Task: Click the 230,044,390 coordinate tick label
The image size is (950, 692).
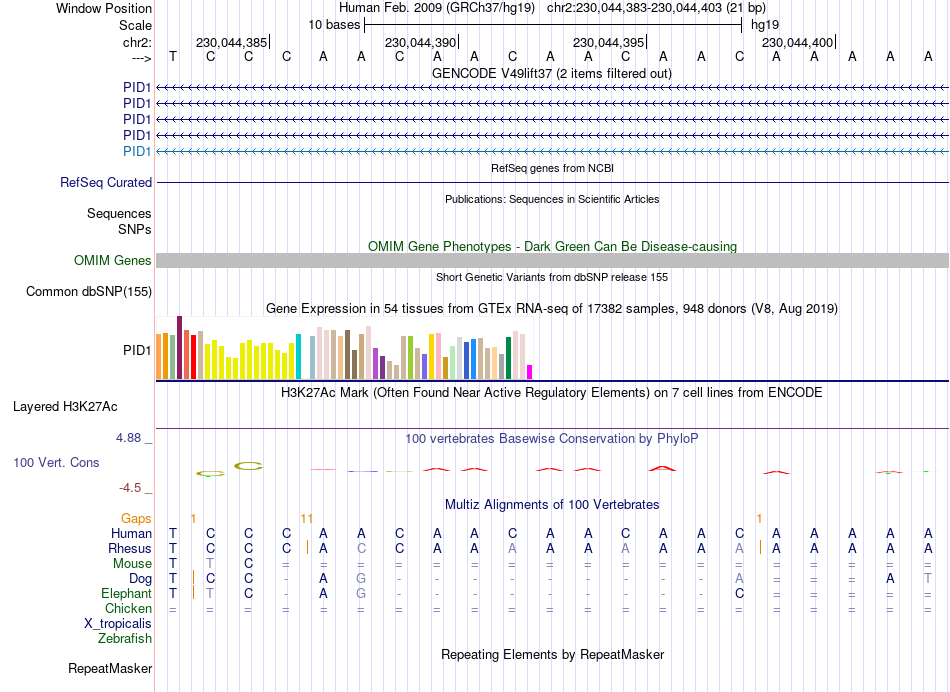Action: (420, 42)
